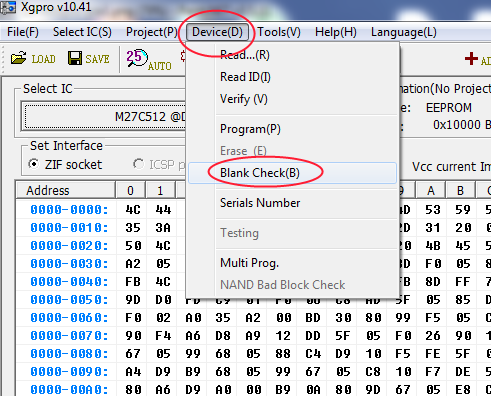Open the Tools(V) menu
This screenshot has width=491, height=396.
(279, 32)
